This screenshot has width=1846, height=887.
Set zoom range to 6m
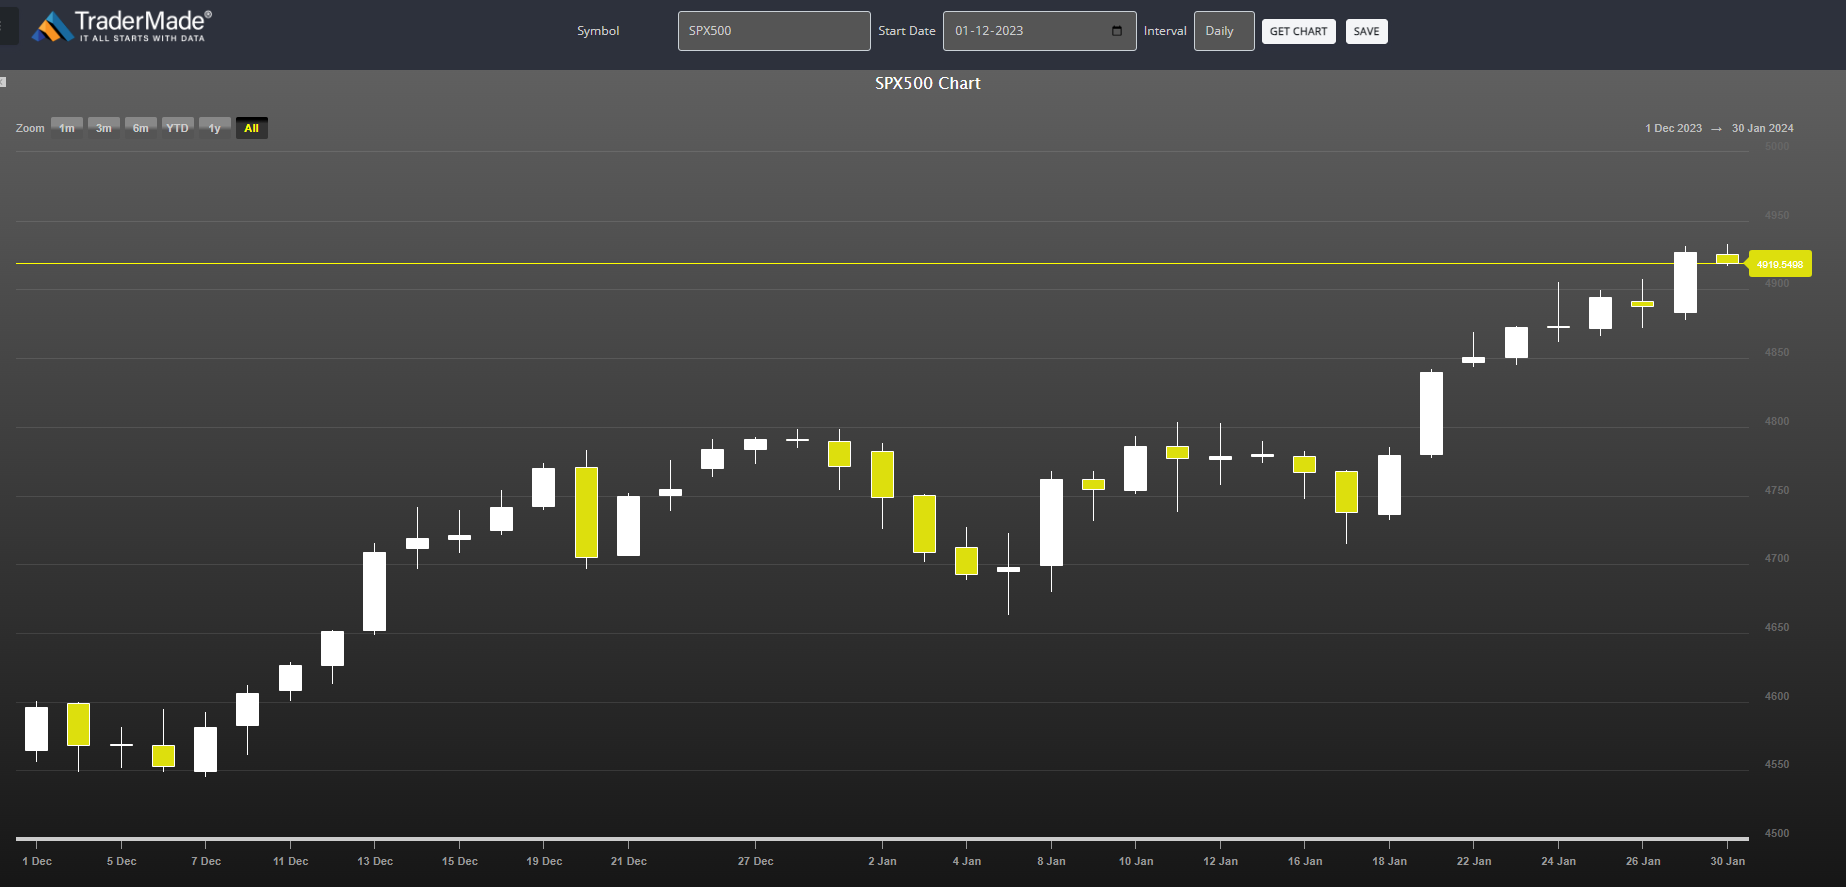tap(141, 128)
